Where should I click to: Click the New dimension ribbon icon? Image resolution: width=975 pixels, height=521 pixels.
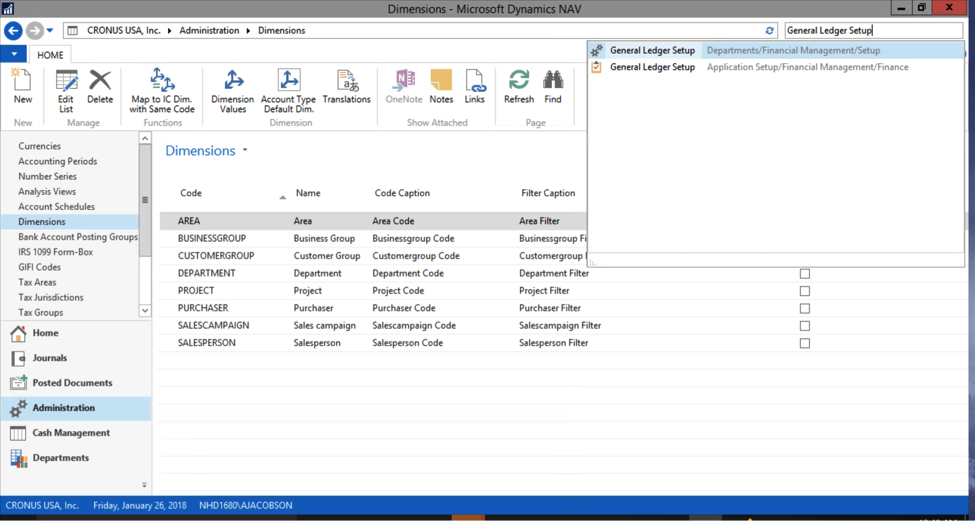point(22,86)
